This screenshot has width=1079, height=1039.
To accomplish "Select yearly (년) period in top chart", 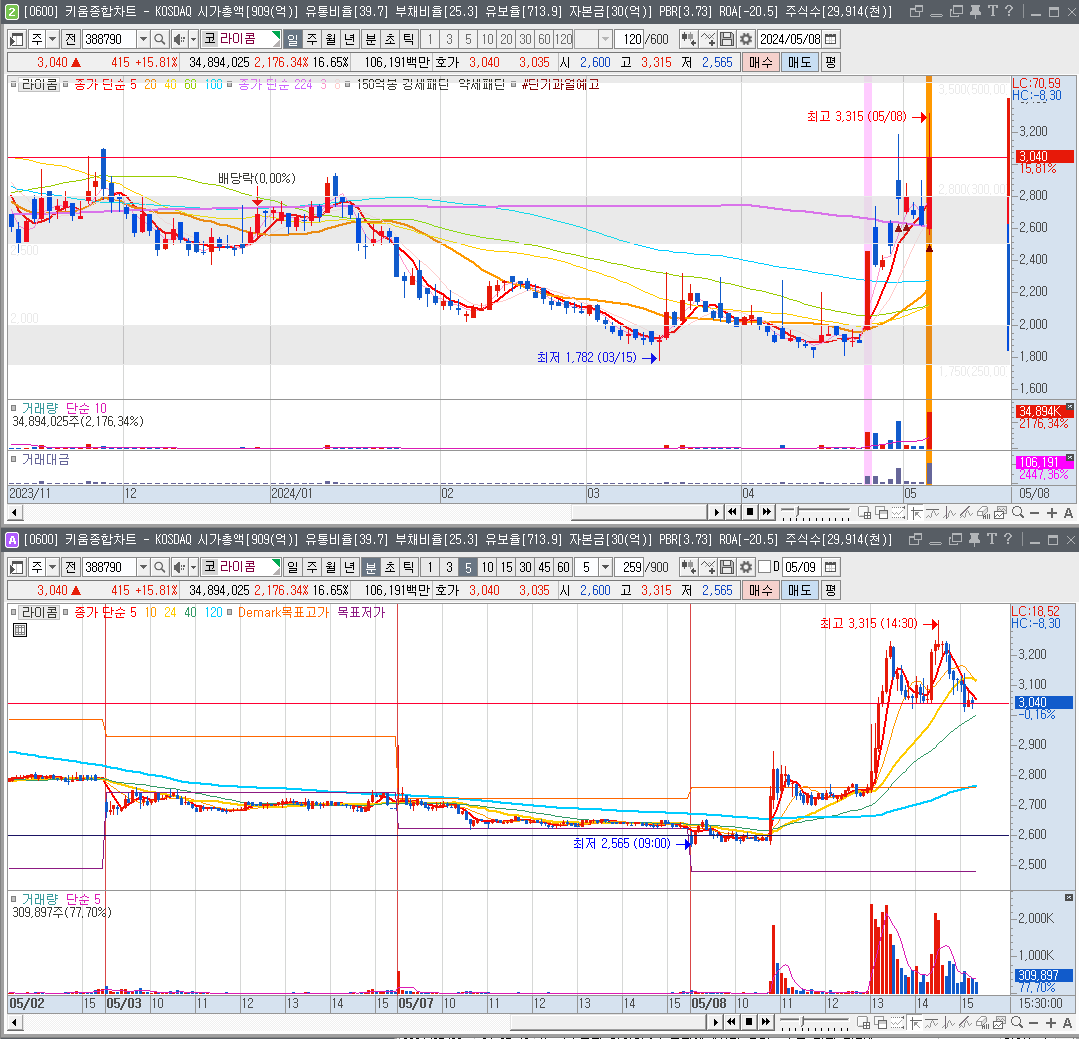I will tap(350, 39).
